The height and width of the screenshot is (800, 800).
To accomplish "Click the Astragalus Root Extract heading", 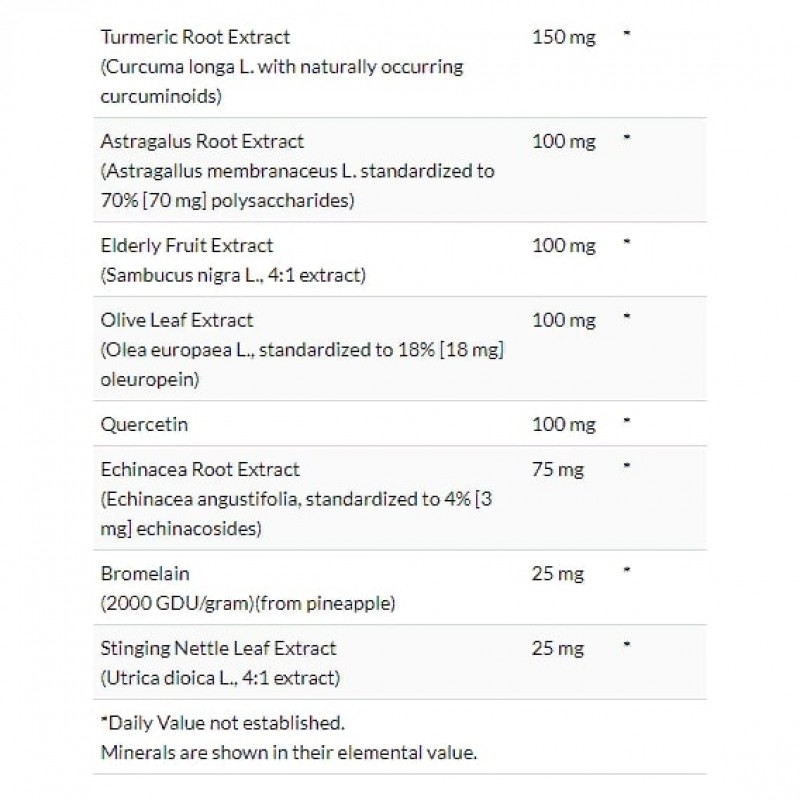I will pyautogui.click(x=203, y=141).
